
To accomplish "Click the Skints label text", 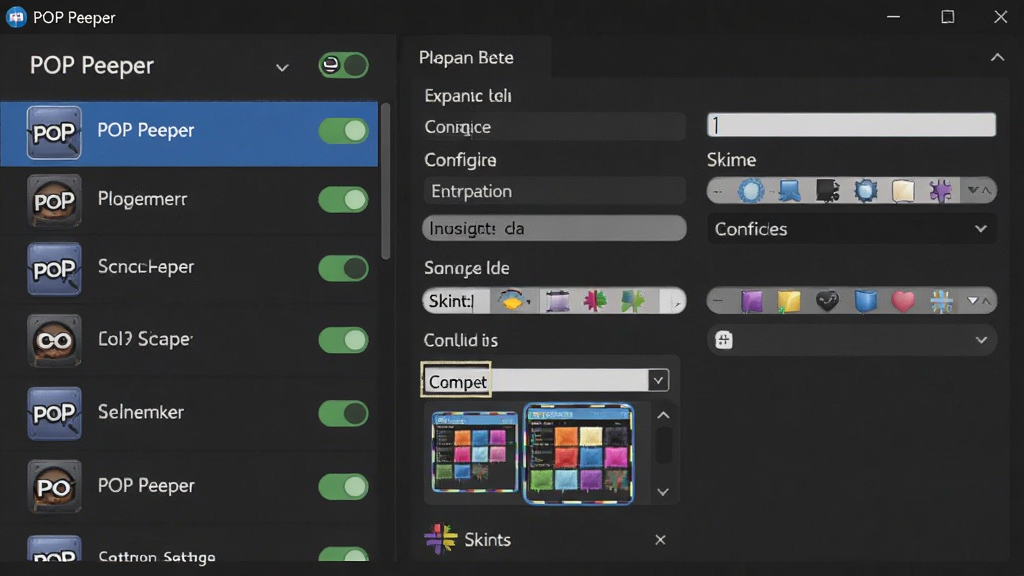I will pyautogui.click(x=487, y=539).
